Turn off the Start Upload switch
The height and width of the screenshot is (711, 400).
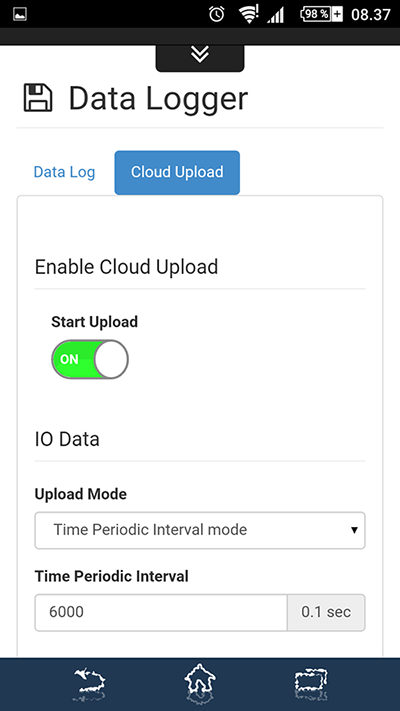coord(90,359)
